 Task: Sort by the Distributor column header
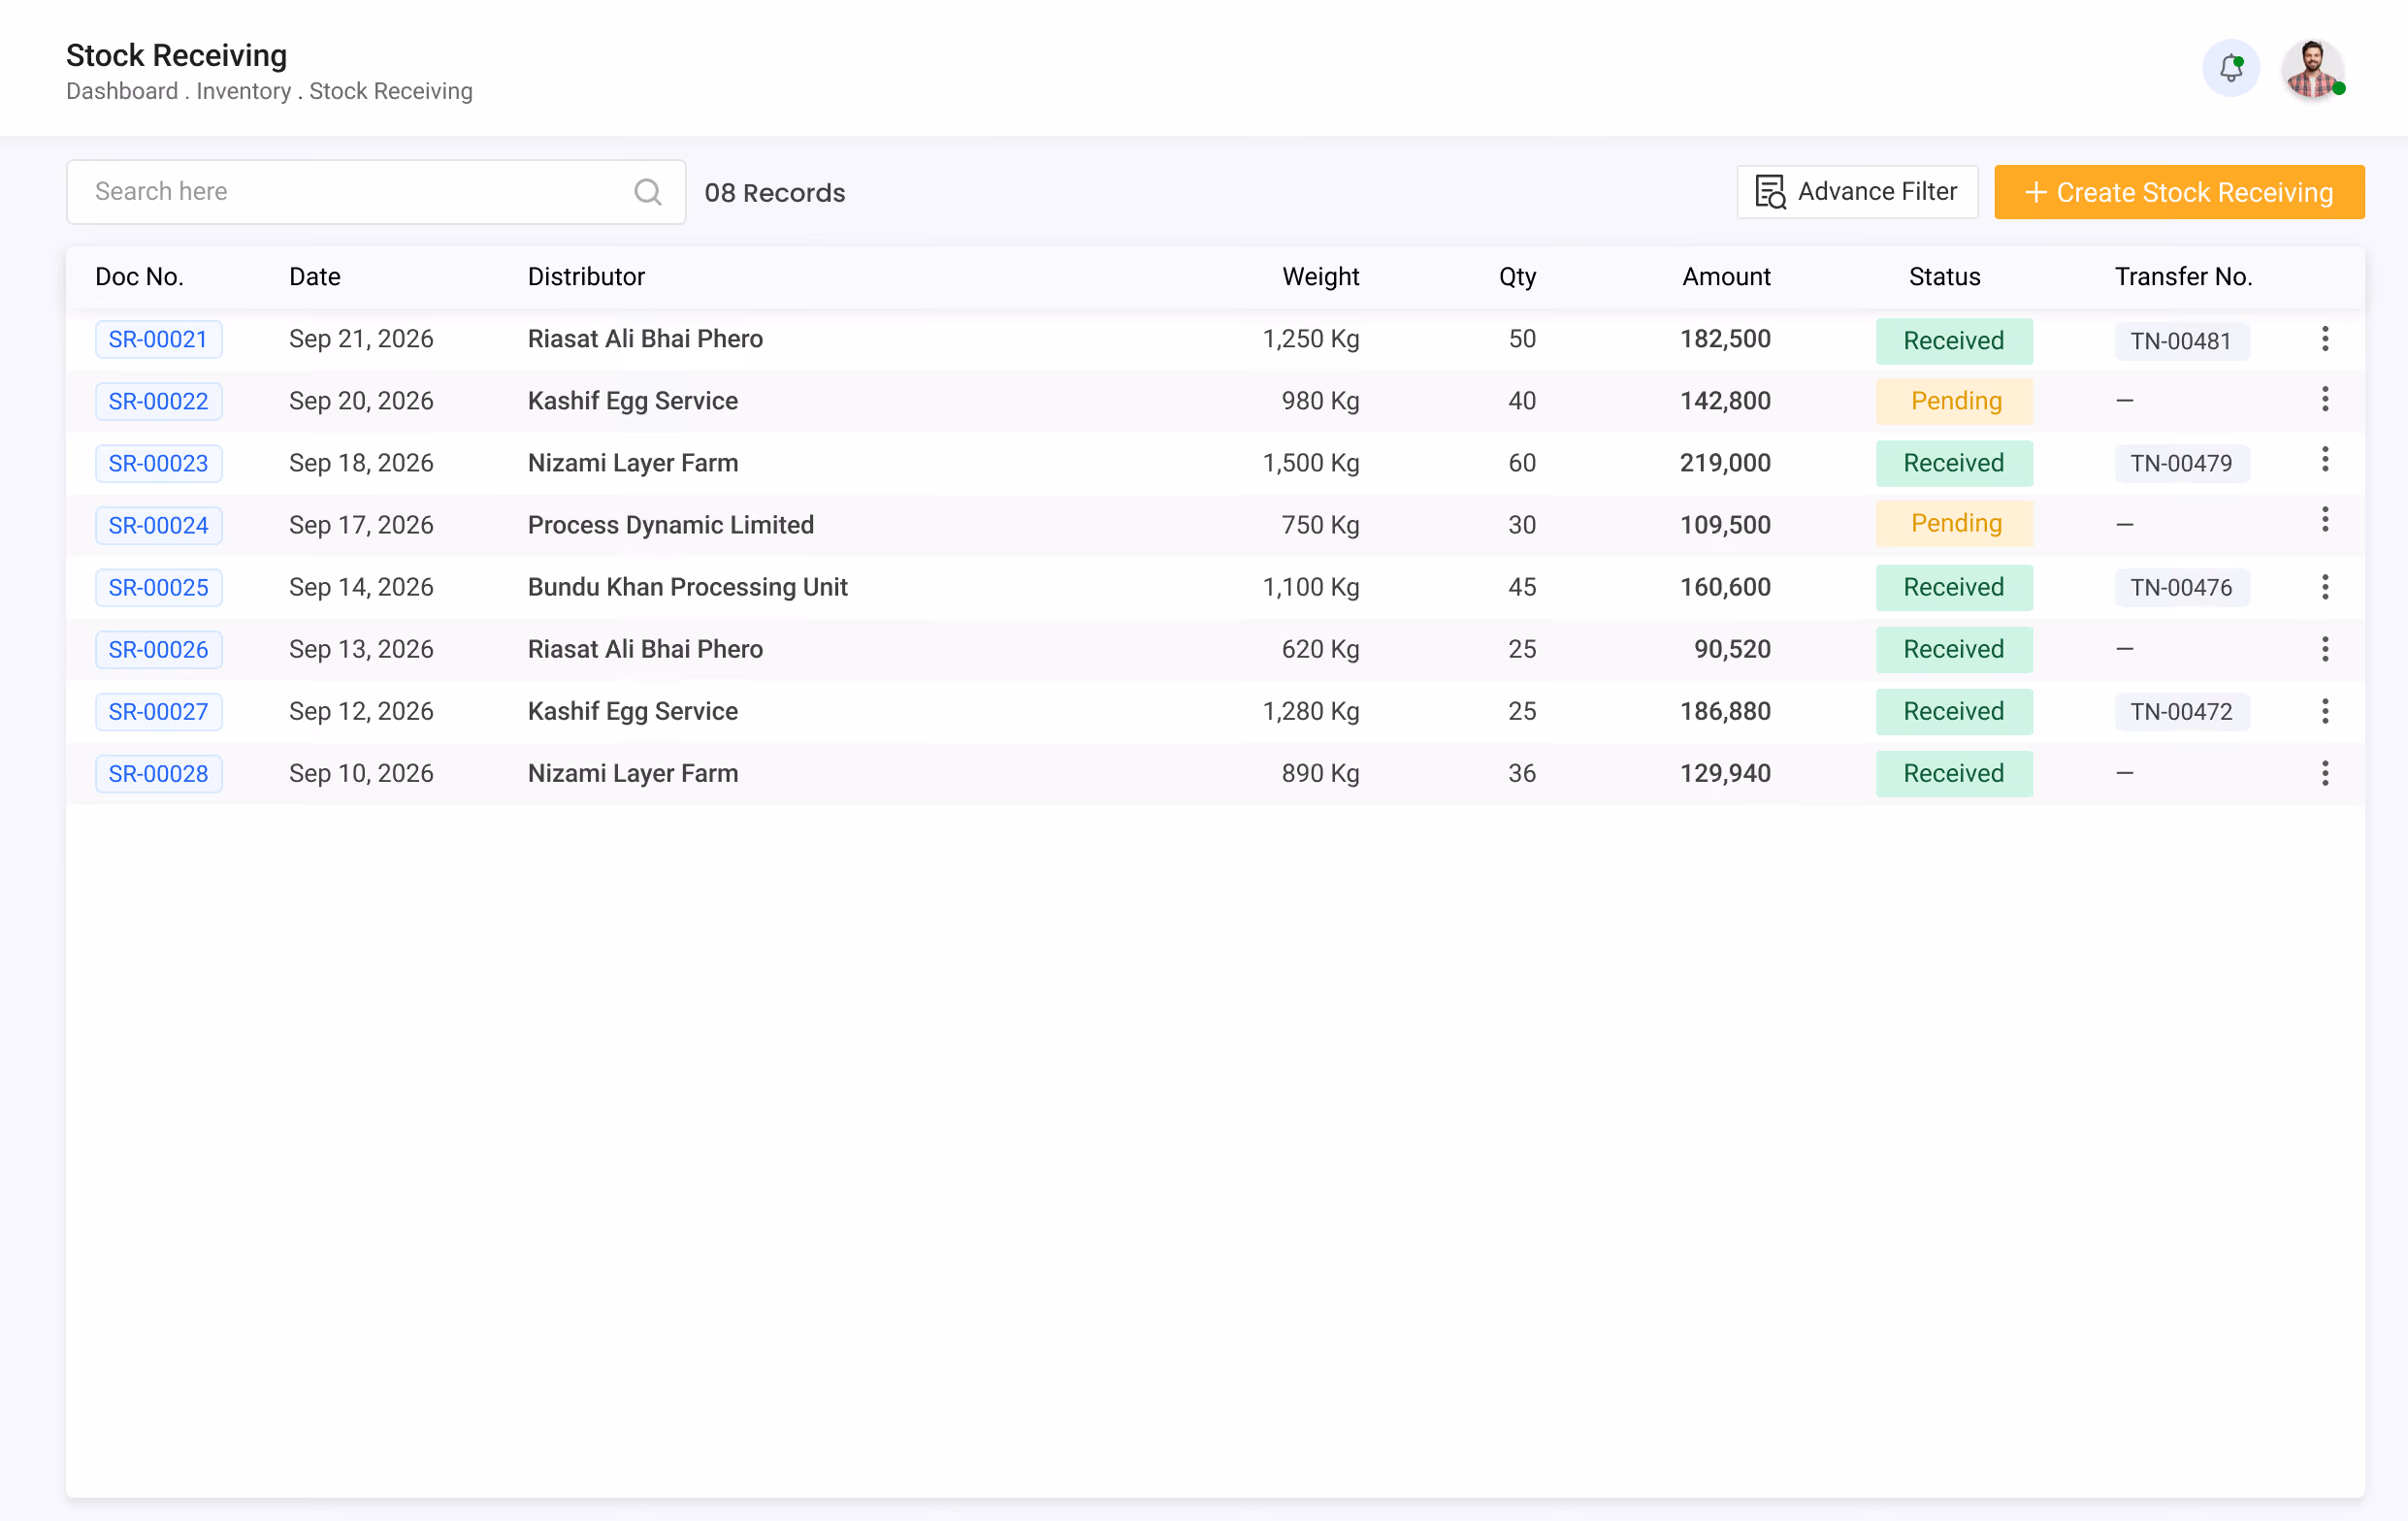coord(586,277)
